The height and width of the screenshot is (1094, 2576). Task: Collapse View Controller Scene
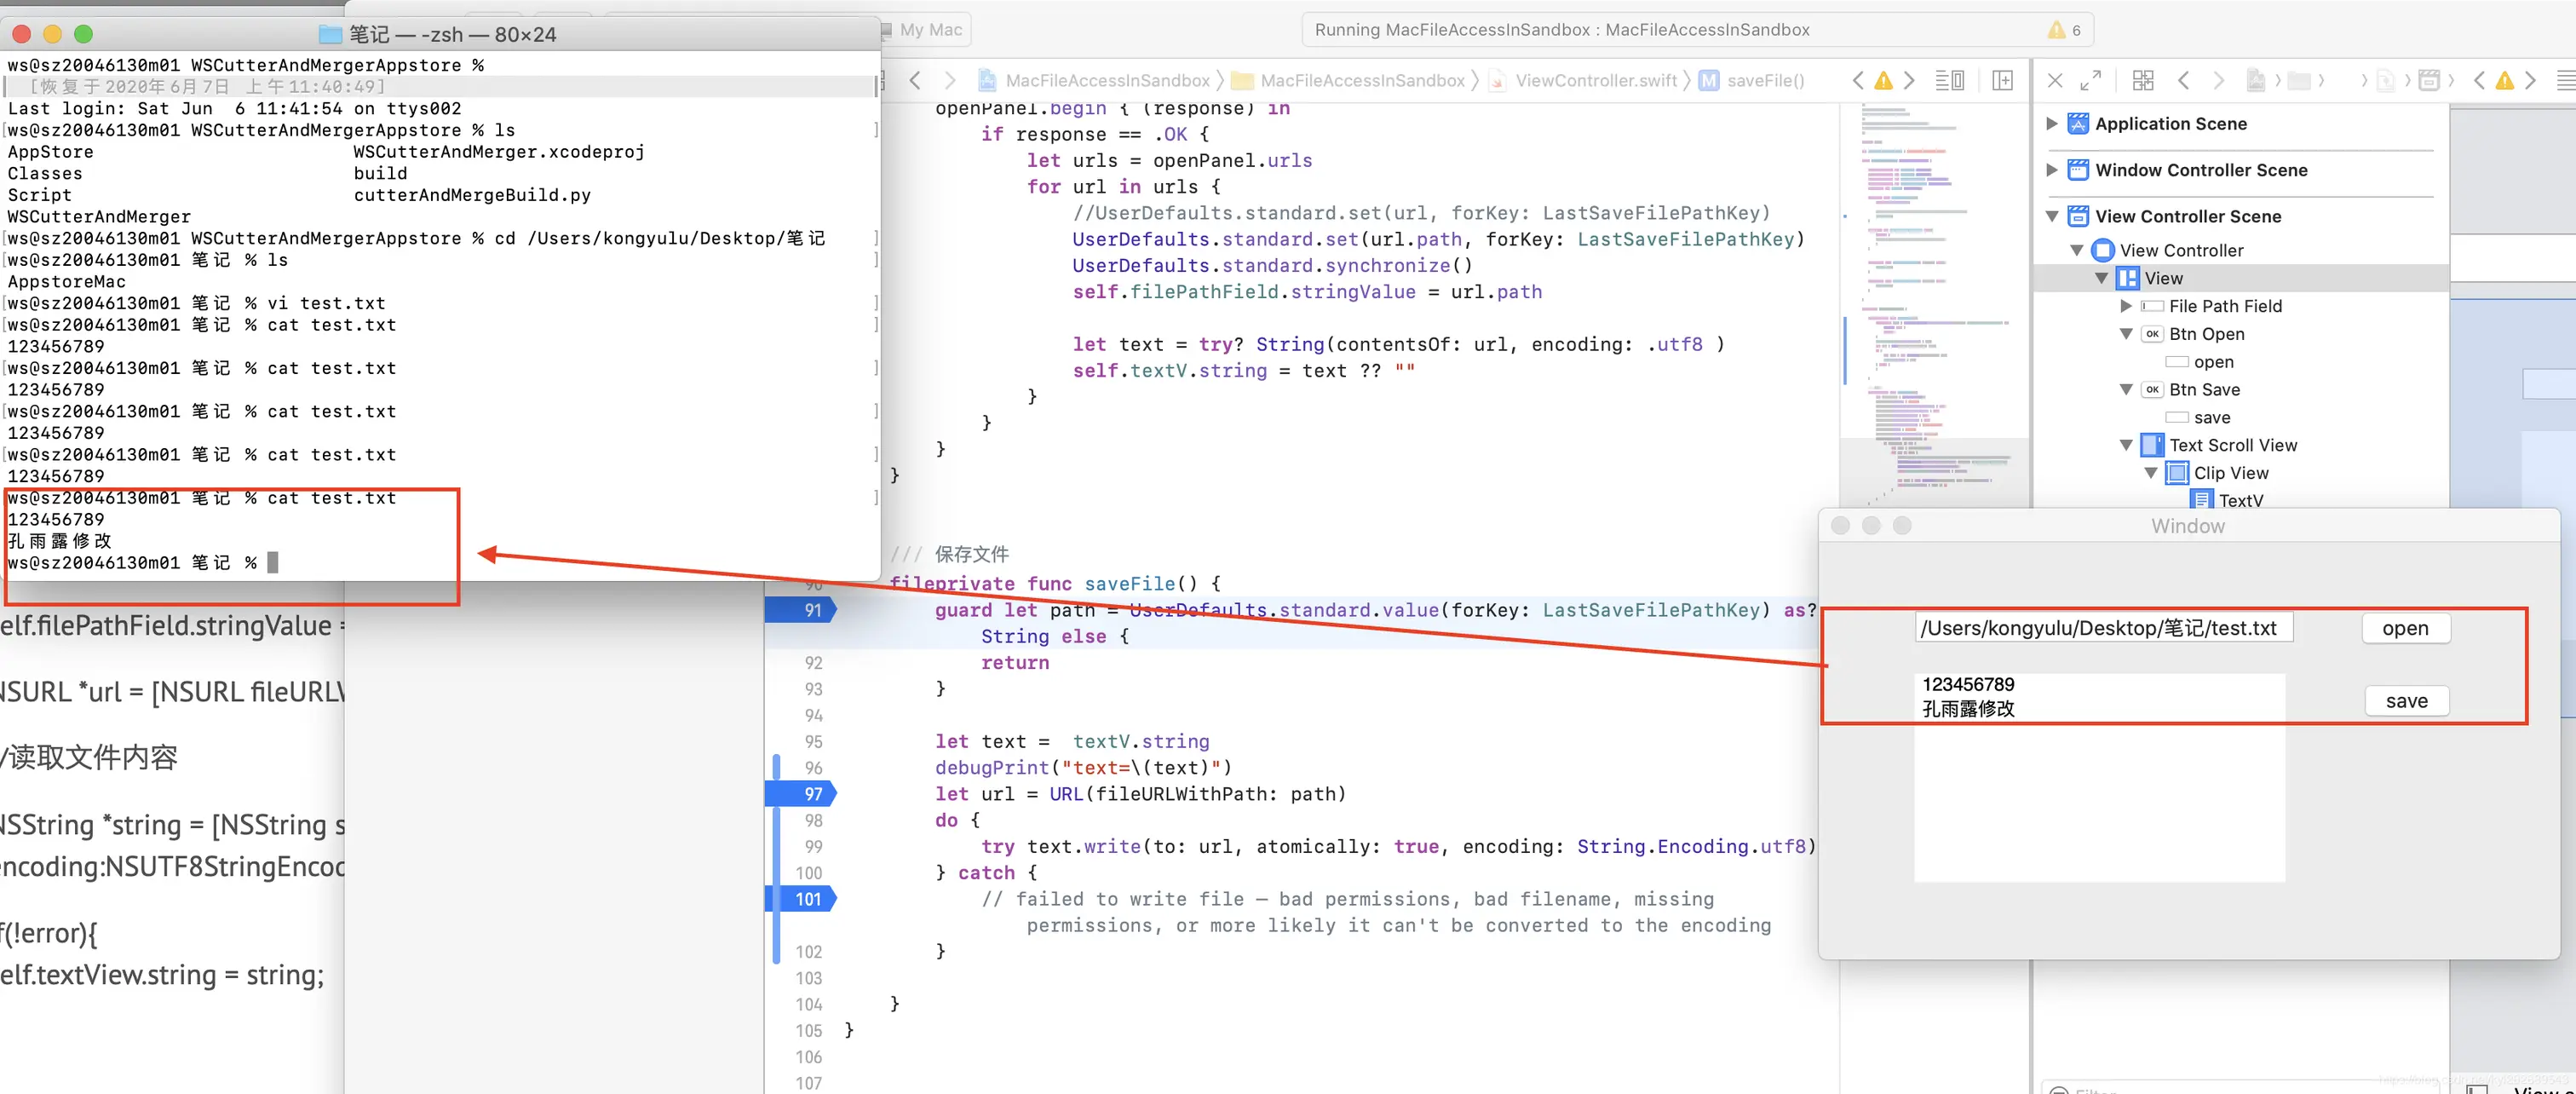(2052, 216)
